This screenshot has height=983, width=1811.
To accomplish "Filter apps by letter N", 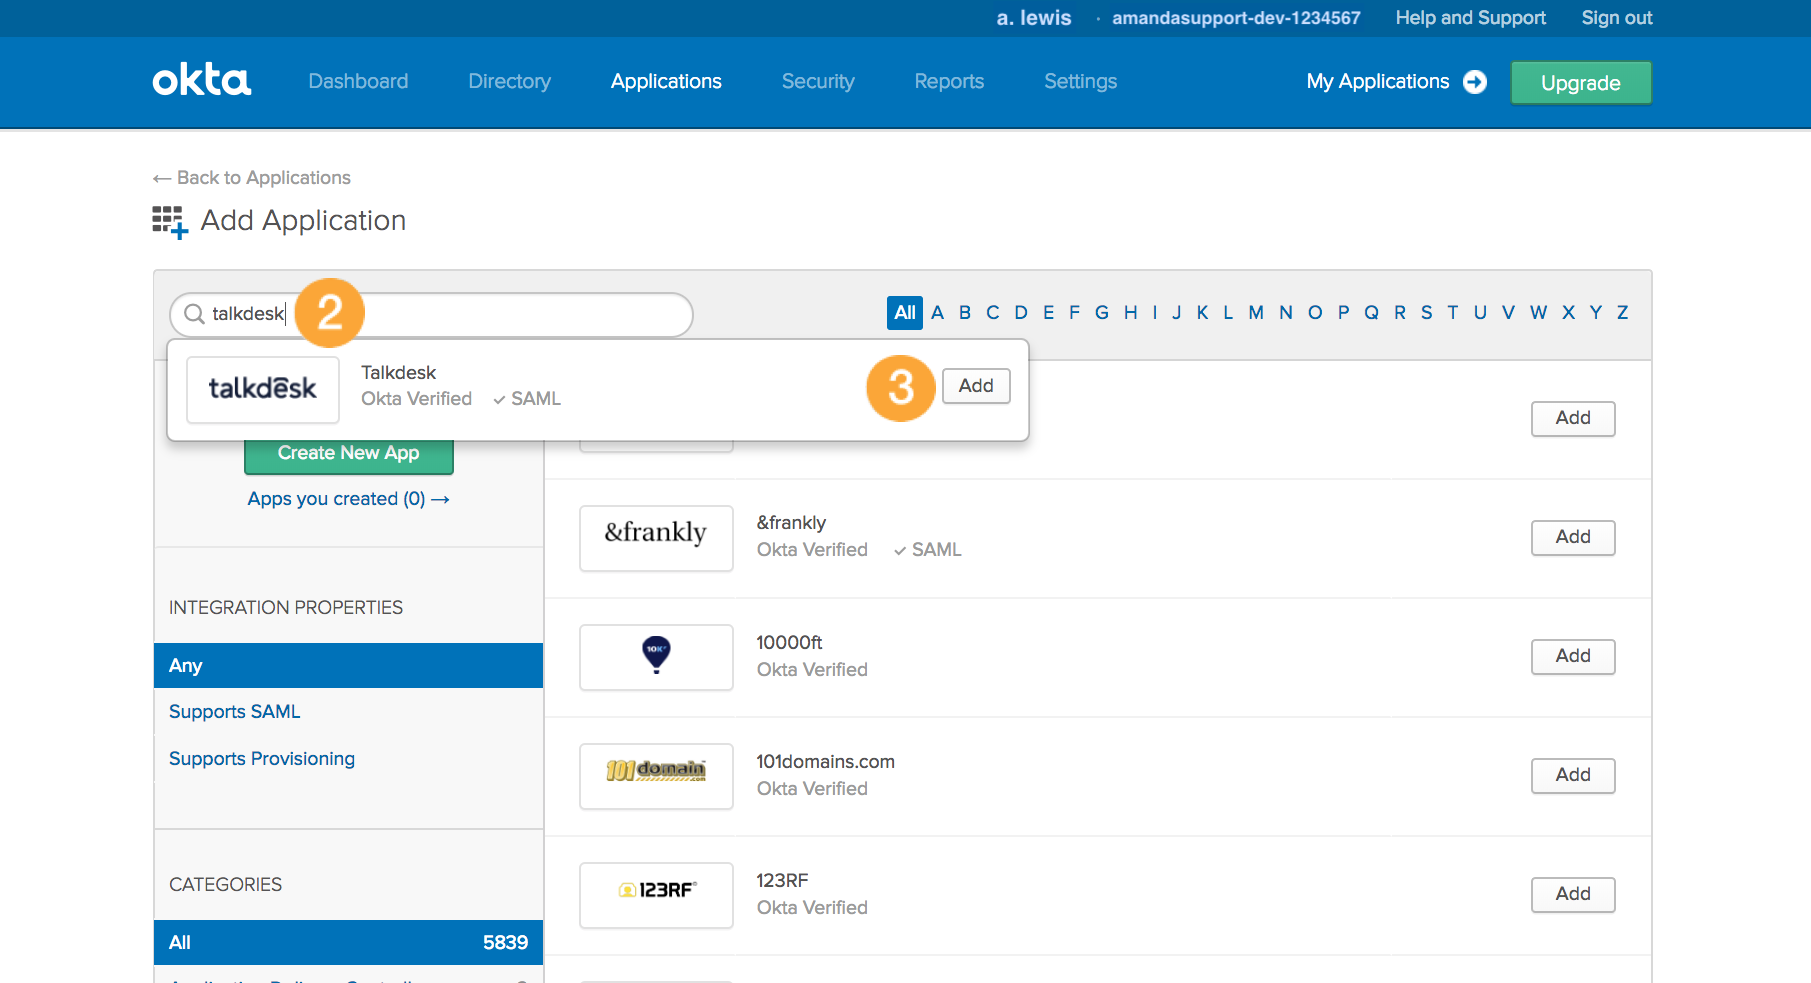I will (1286, 313).
